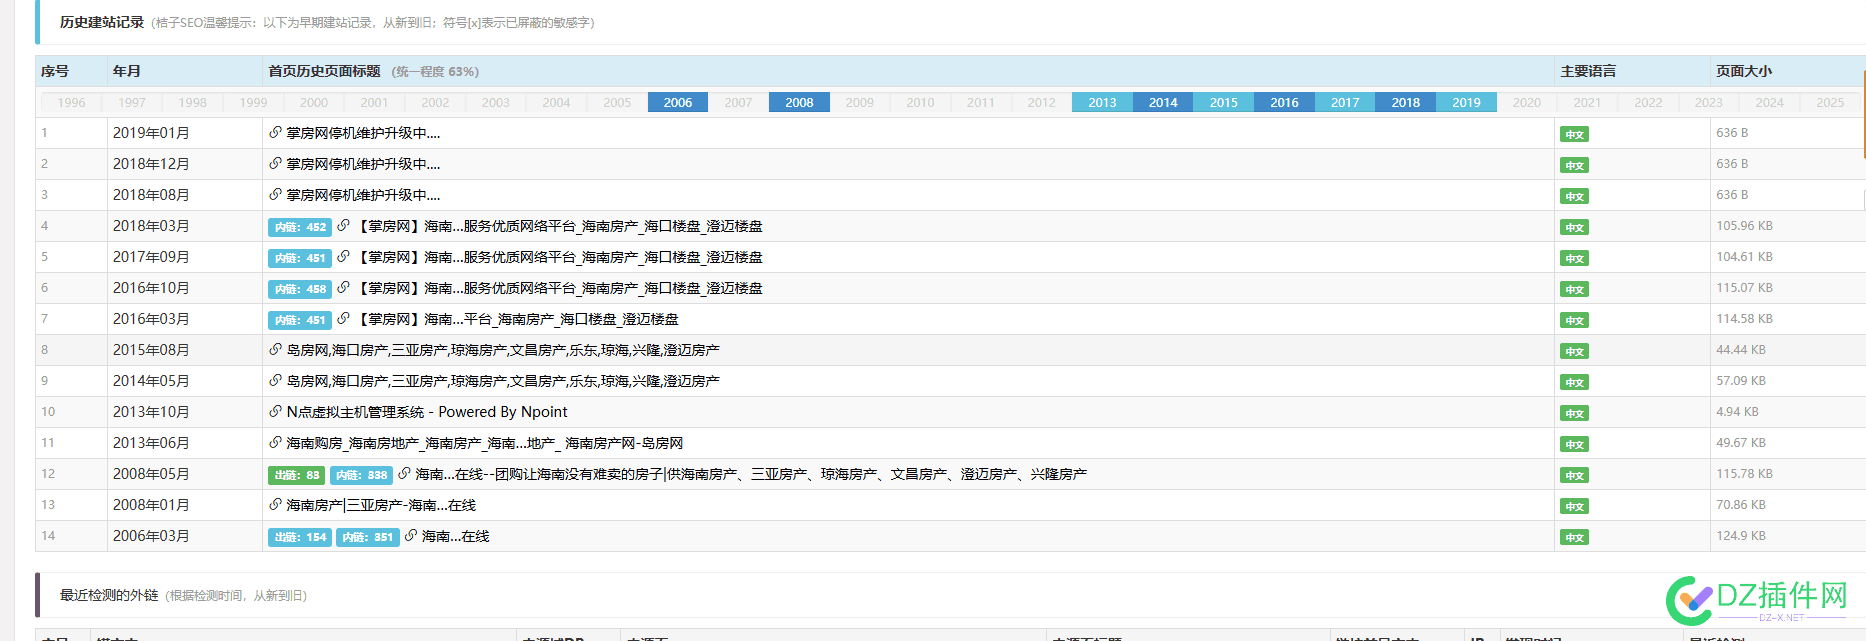
Task: Click link icon in 2013年10月 row
Action: click(275, 412)
